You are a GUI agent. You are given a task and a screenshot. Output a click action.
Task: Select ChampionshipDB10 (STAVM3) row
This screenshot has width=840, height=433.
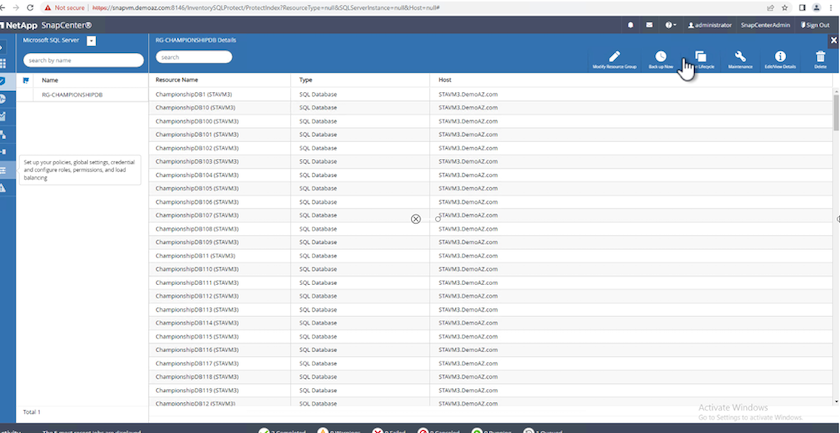tap(490, 108)
